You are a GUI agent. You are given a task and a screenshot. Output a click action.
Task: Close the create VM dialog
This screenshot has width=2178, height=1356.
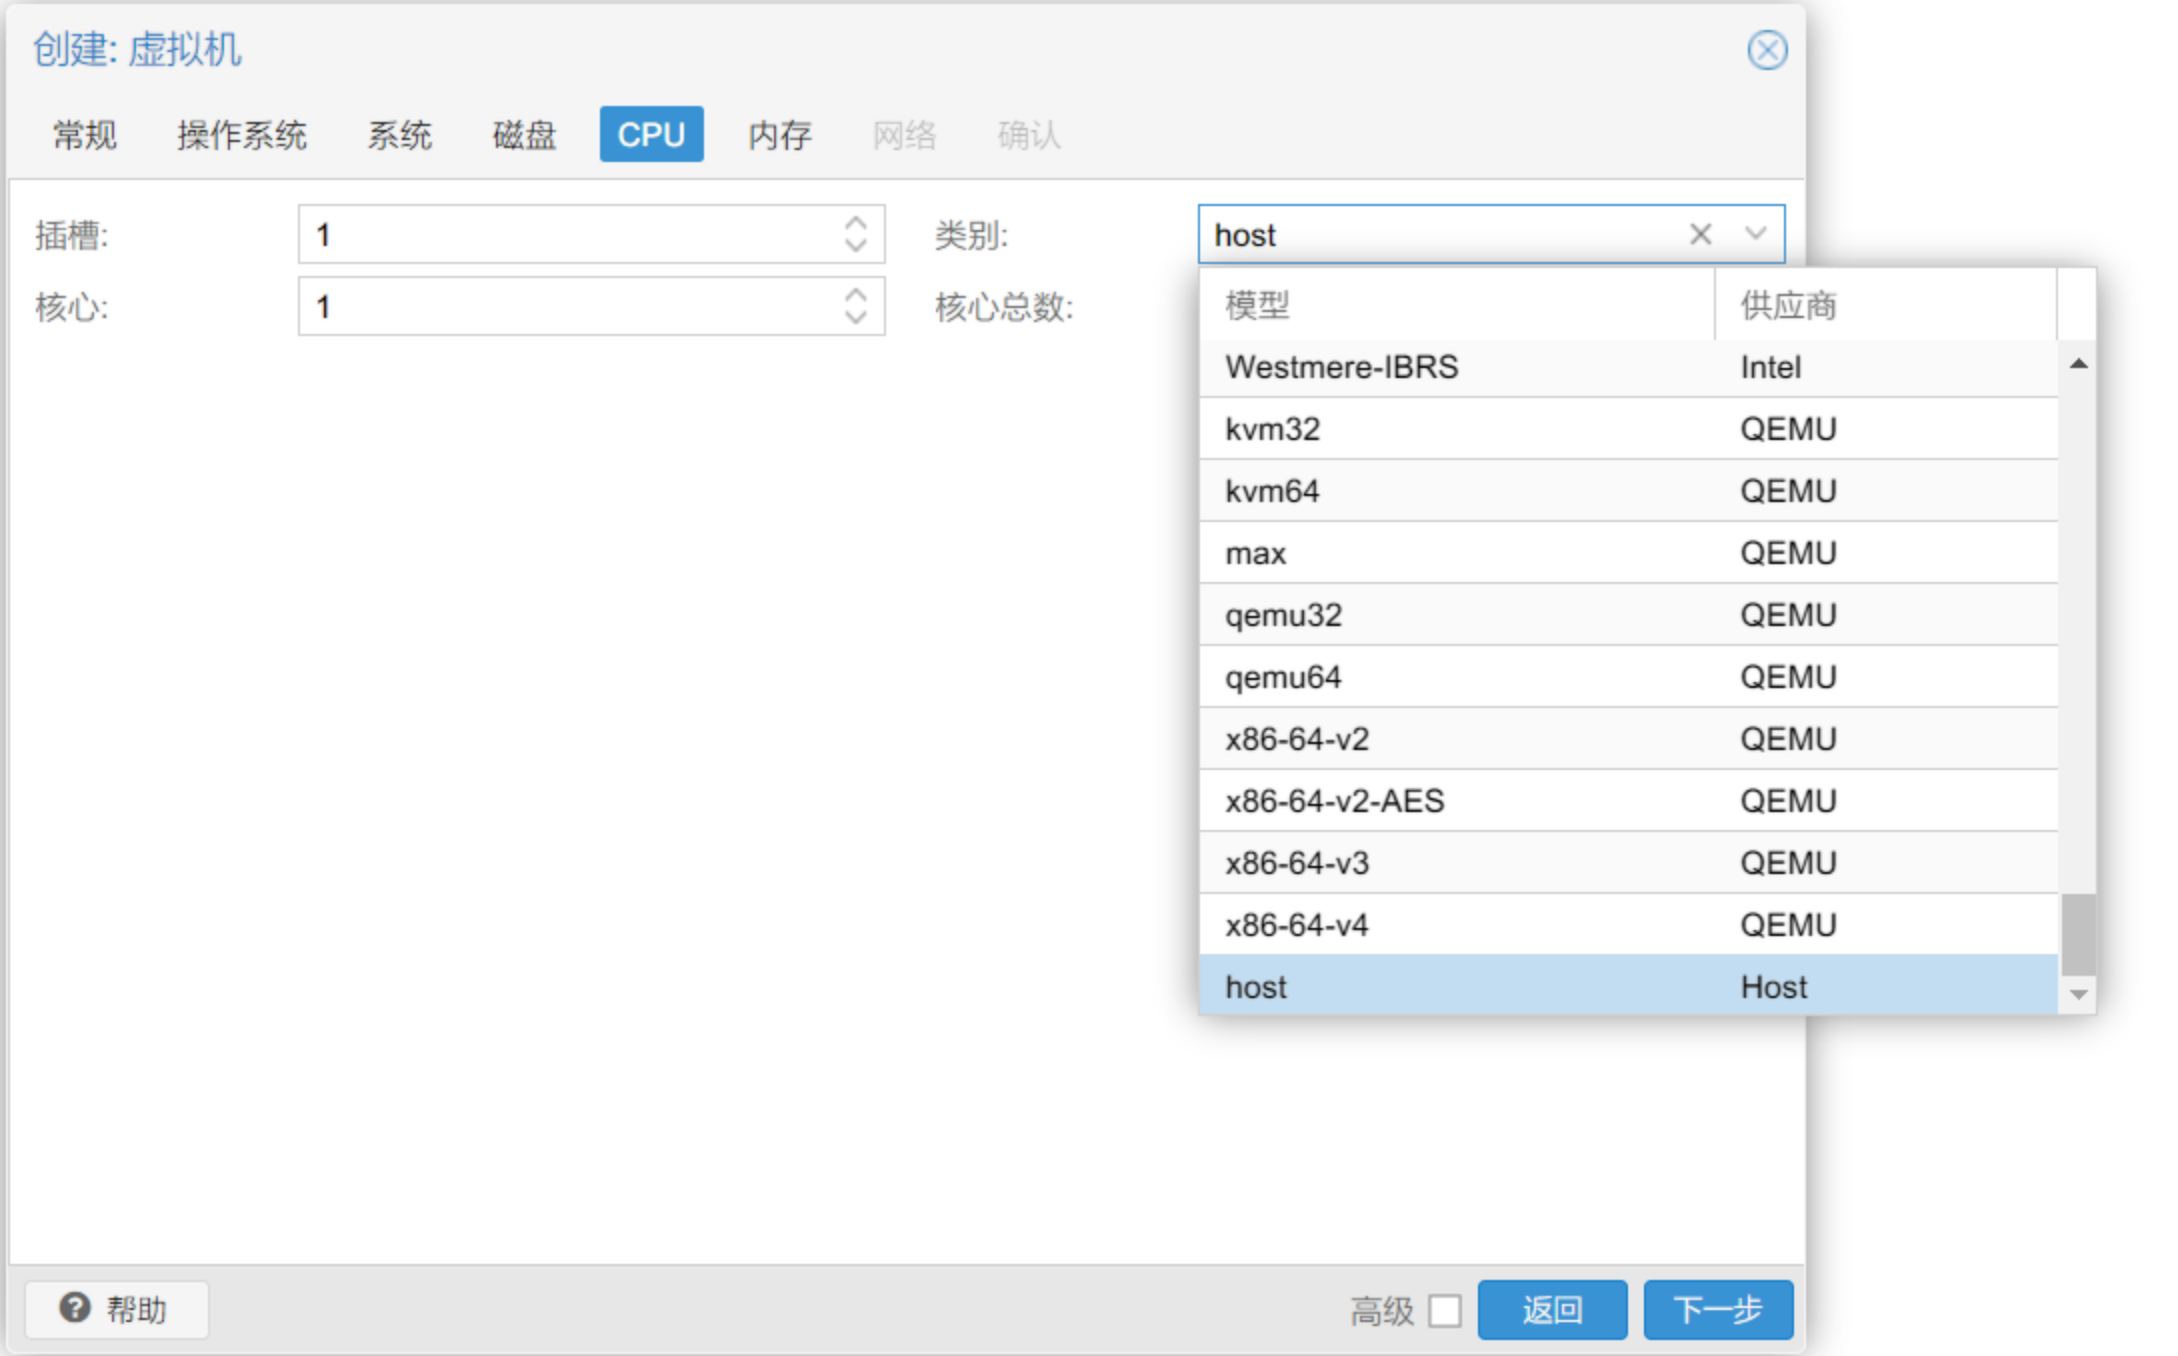point(1766,50)
